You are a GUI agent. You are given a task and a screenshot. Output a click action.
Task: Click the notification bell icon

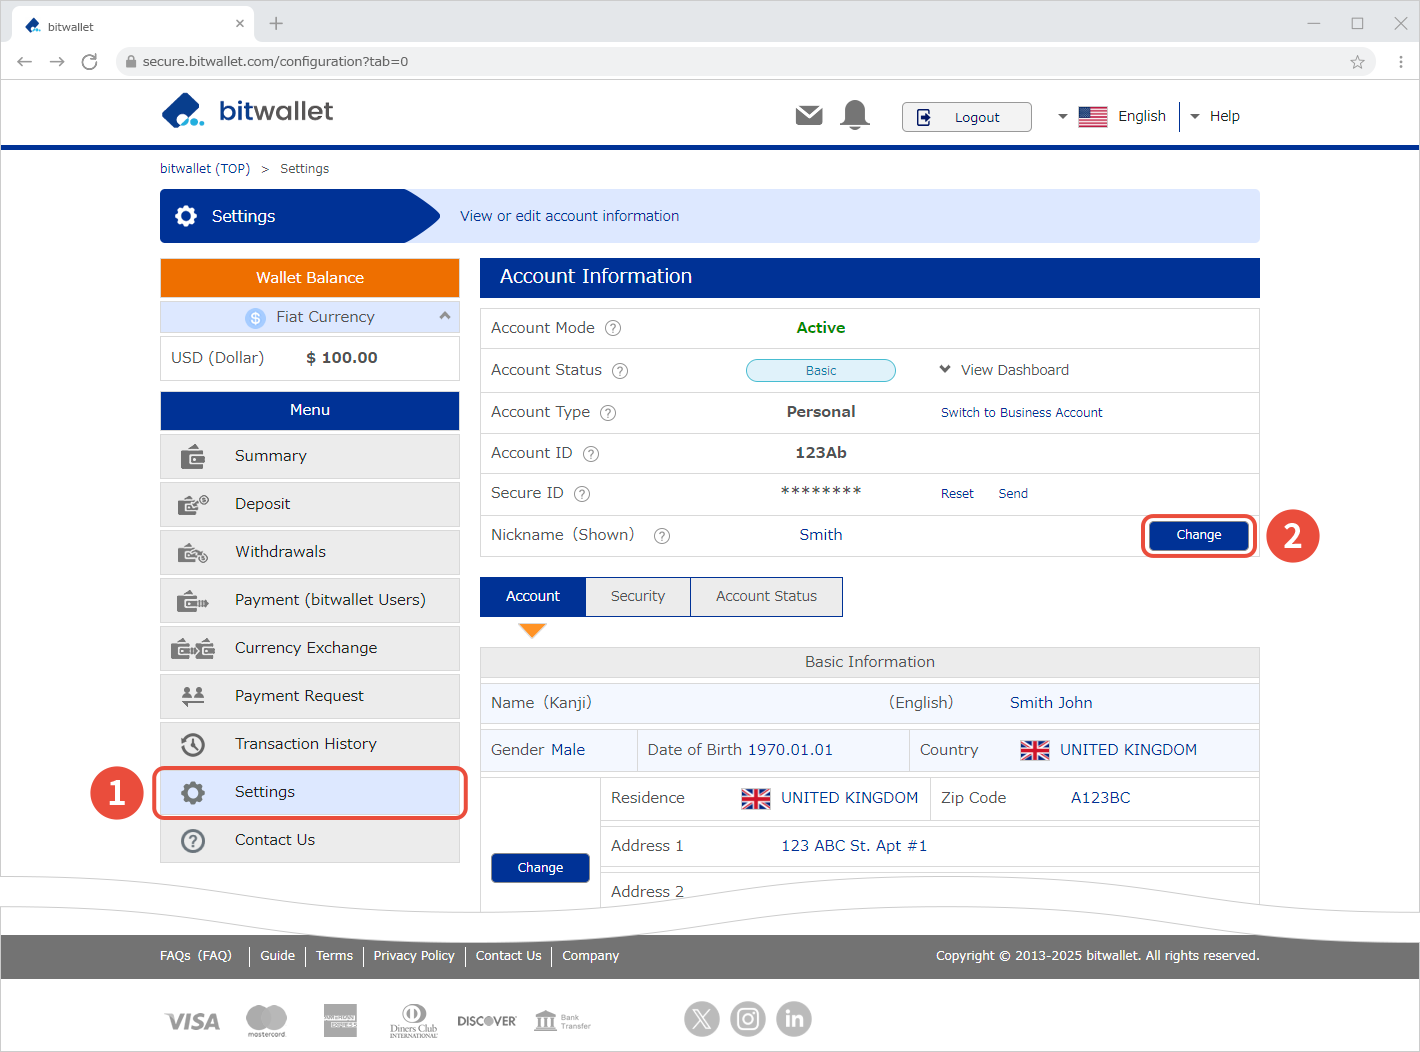click(855, 115)
